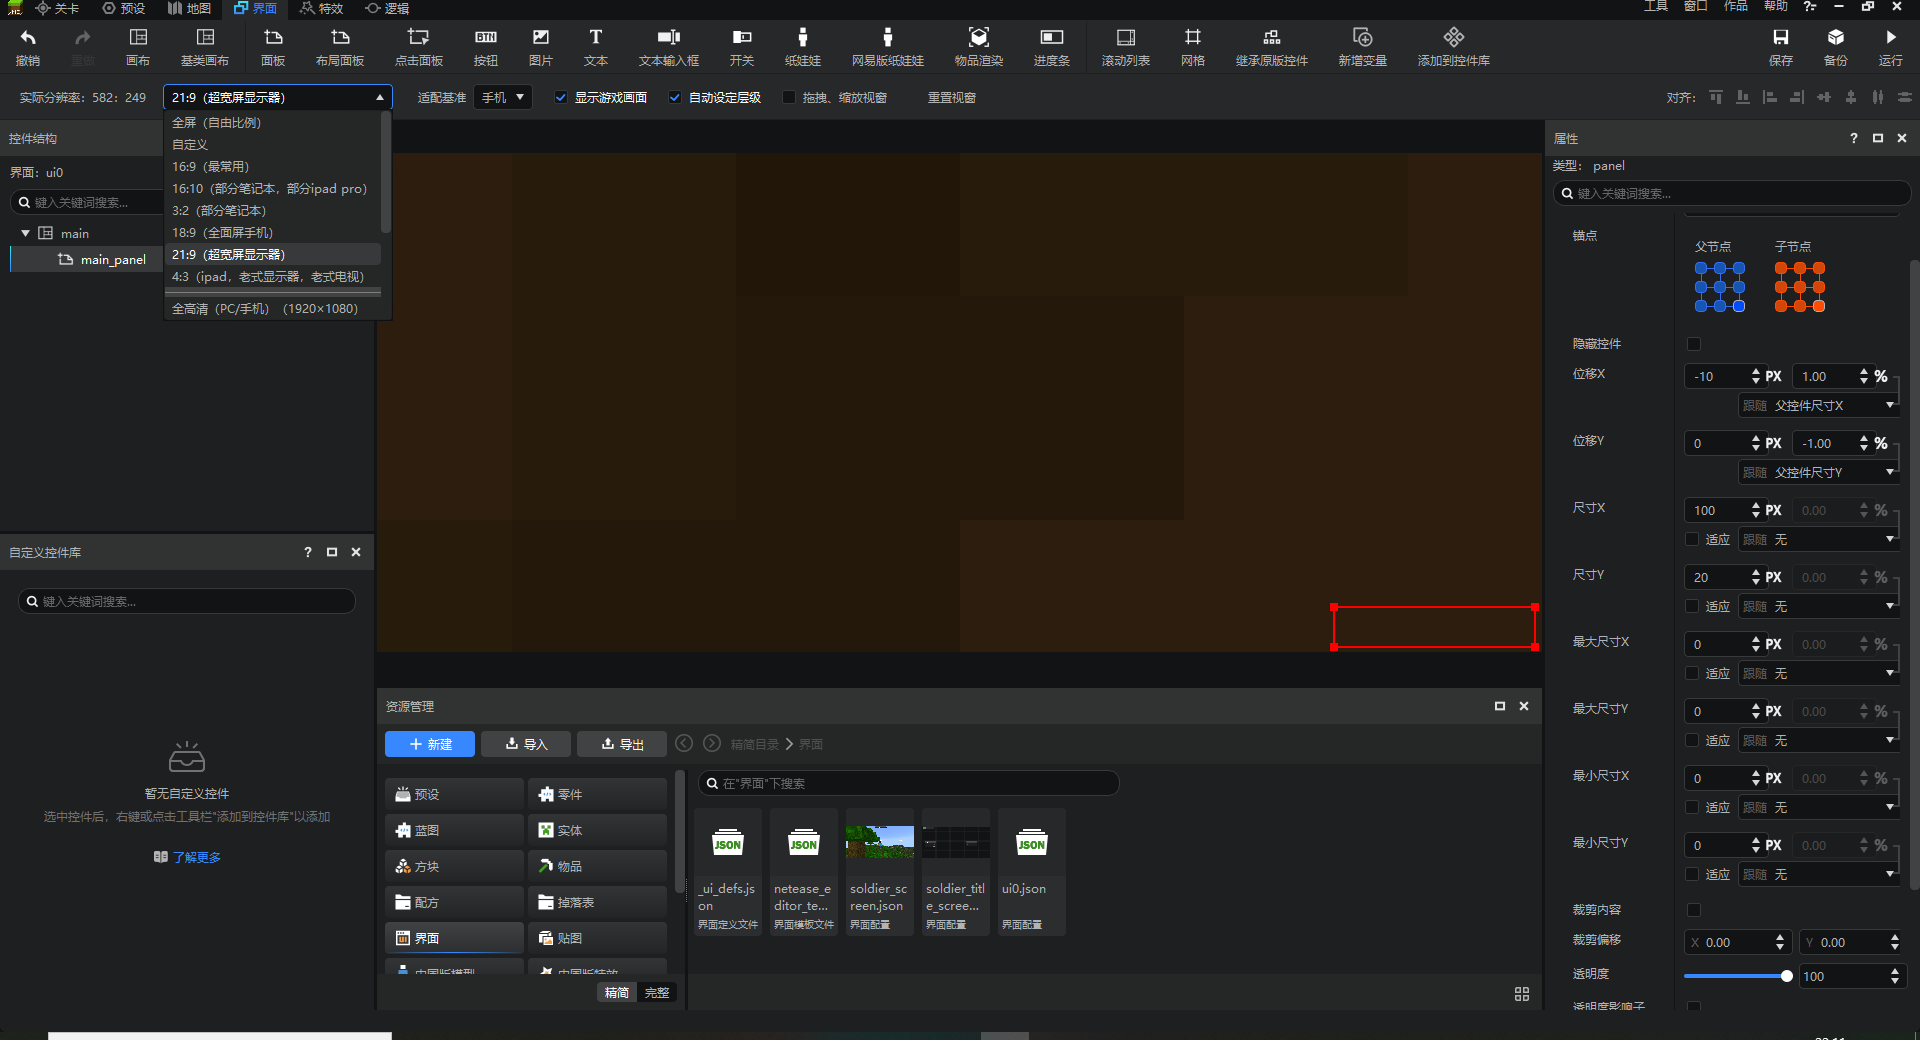The image size is (1920, 1040).
Task: Adjust the 透明度 opacity slider handle
Action: click(x=1786, y=976)
